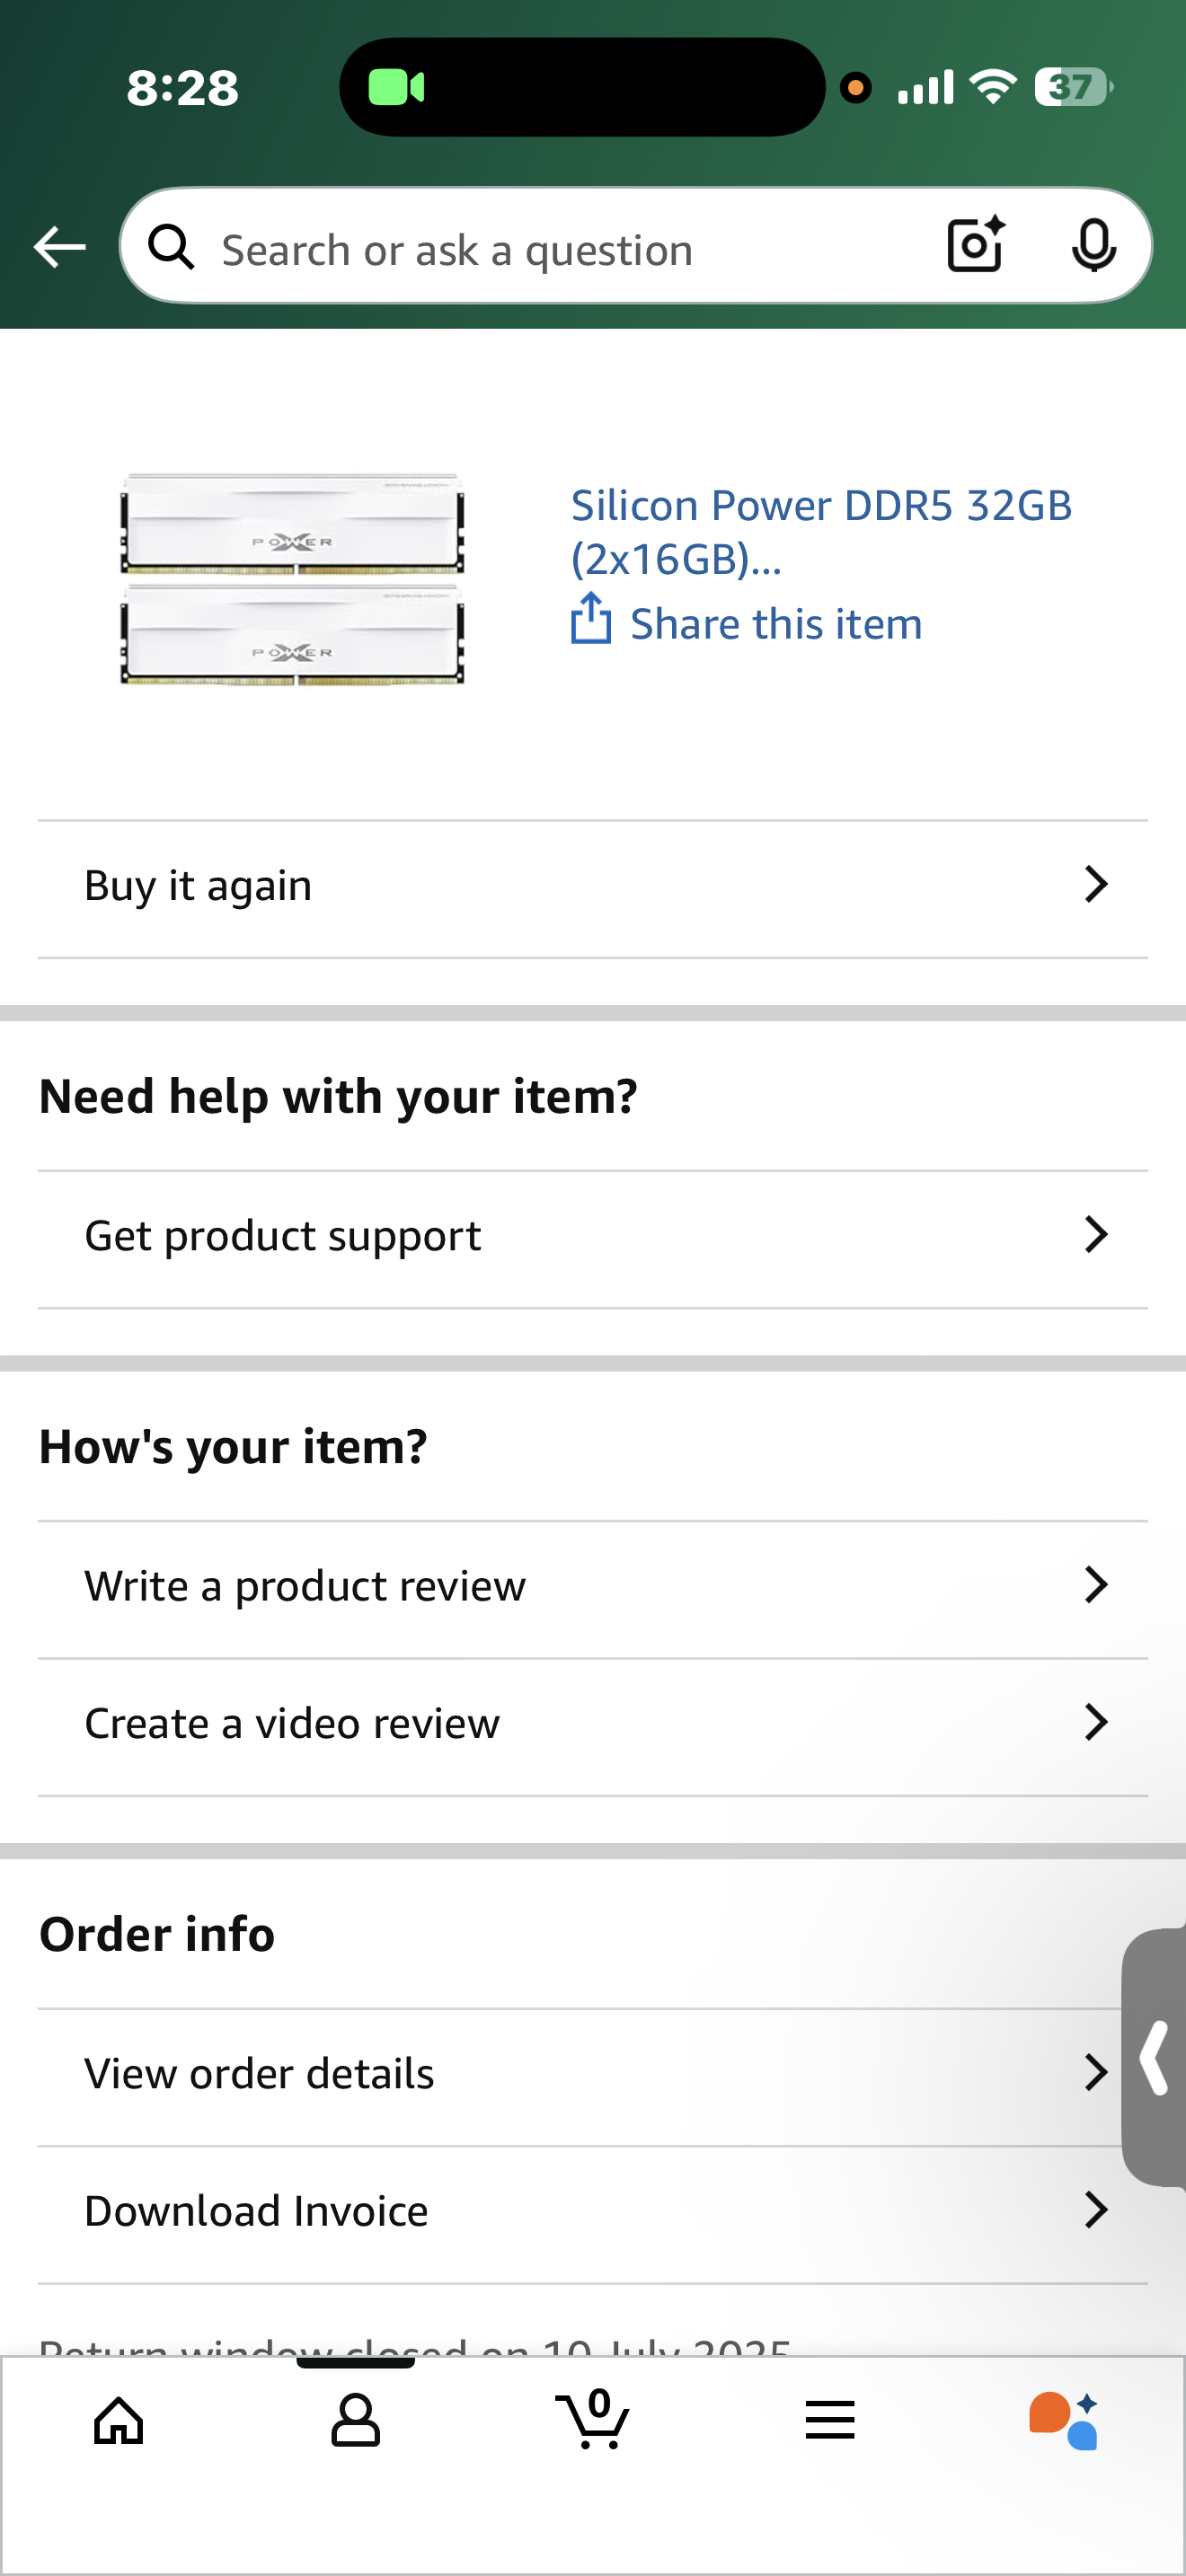Go to Home tab

click(119, 2421)
